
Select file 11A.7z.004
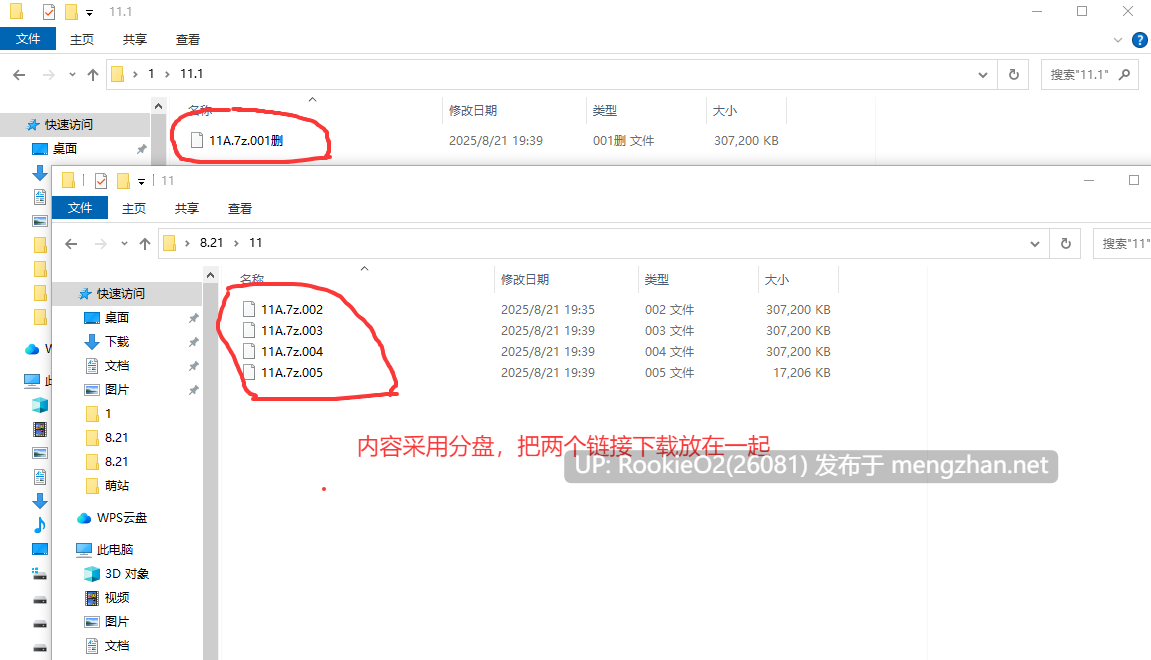point(292,352)
